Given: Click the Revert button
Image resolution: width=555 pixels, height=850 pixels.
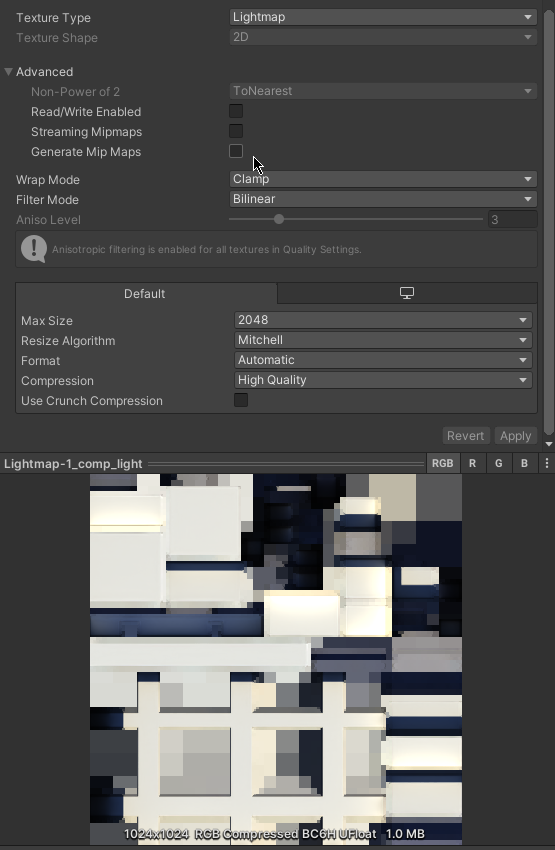Looking at the screenshot, I should [466, 436].
